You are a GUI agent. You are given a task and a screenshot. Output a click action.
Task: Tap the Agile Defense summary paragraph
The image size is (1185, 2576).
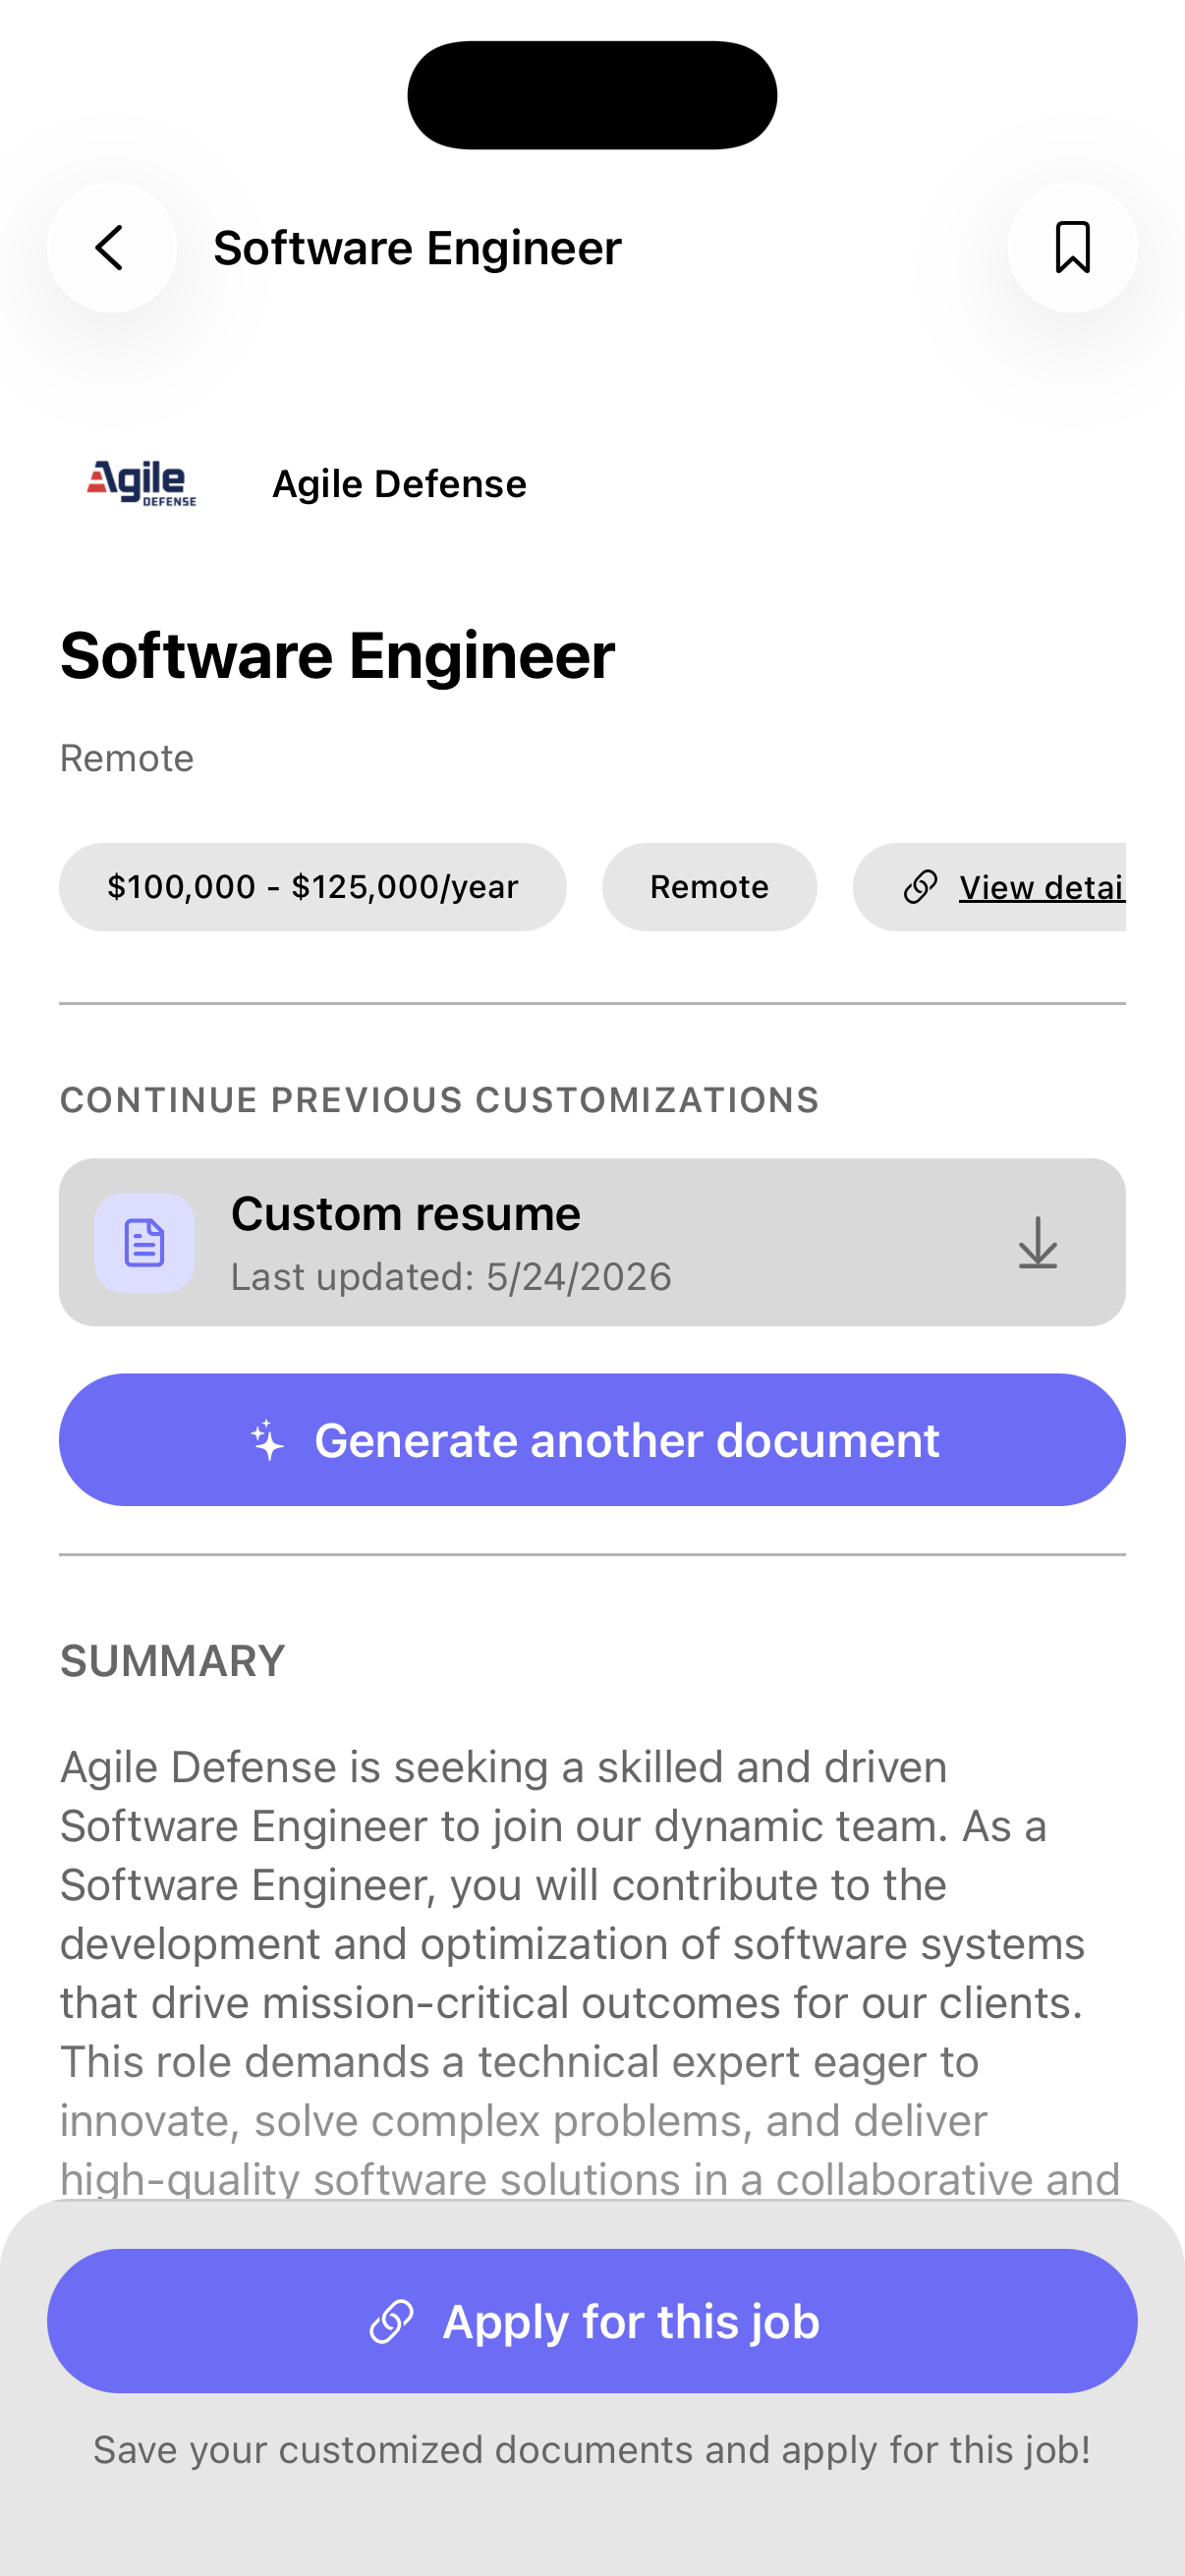point(590,1972)
